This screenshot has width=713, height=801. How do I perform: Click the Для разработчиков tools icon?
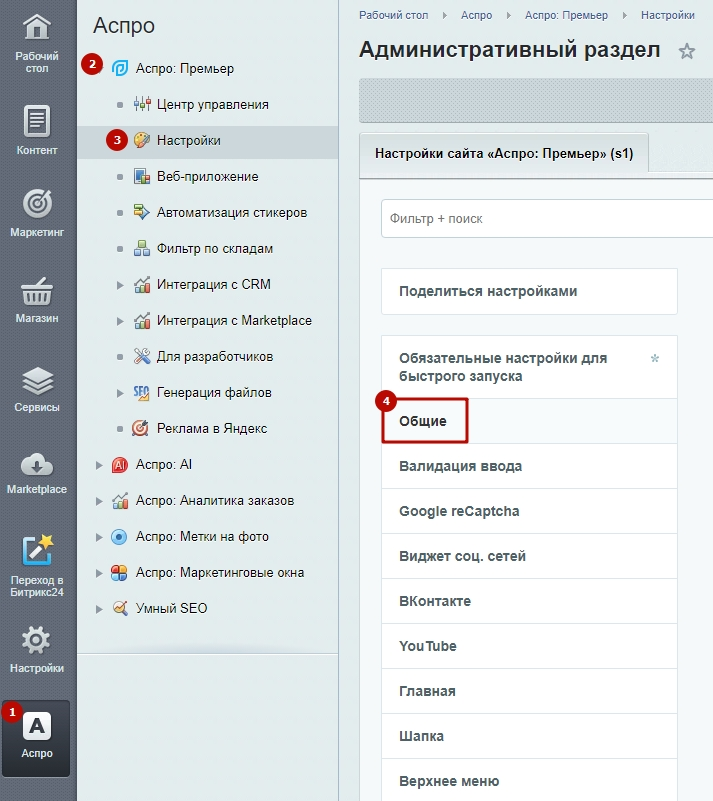point(142,356)
